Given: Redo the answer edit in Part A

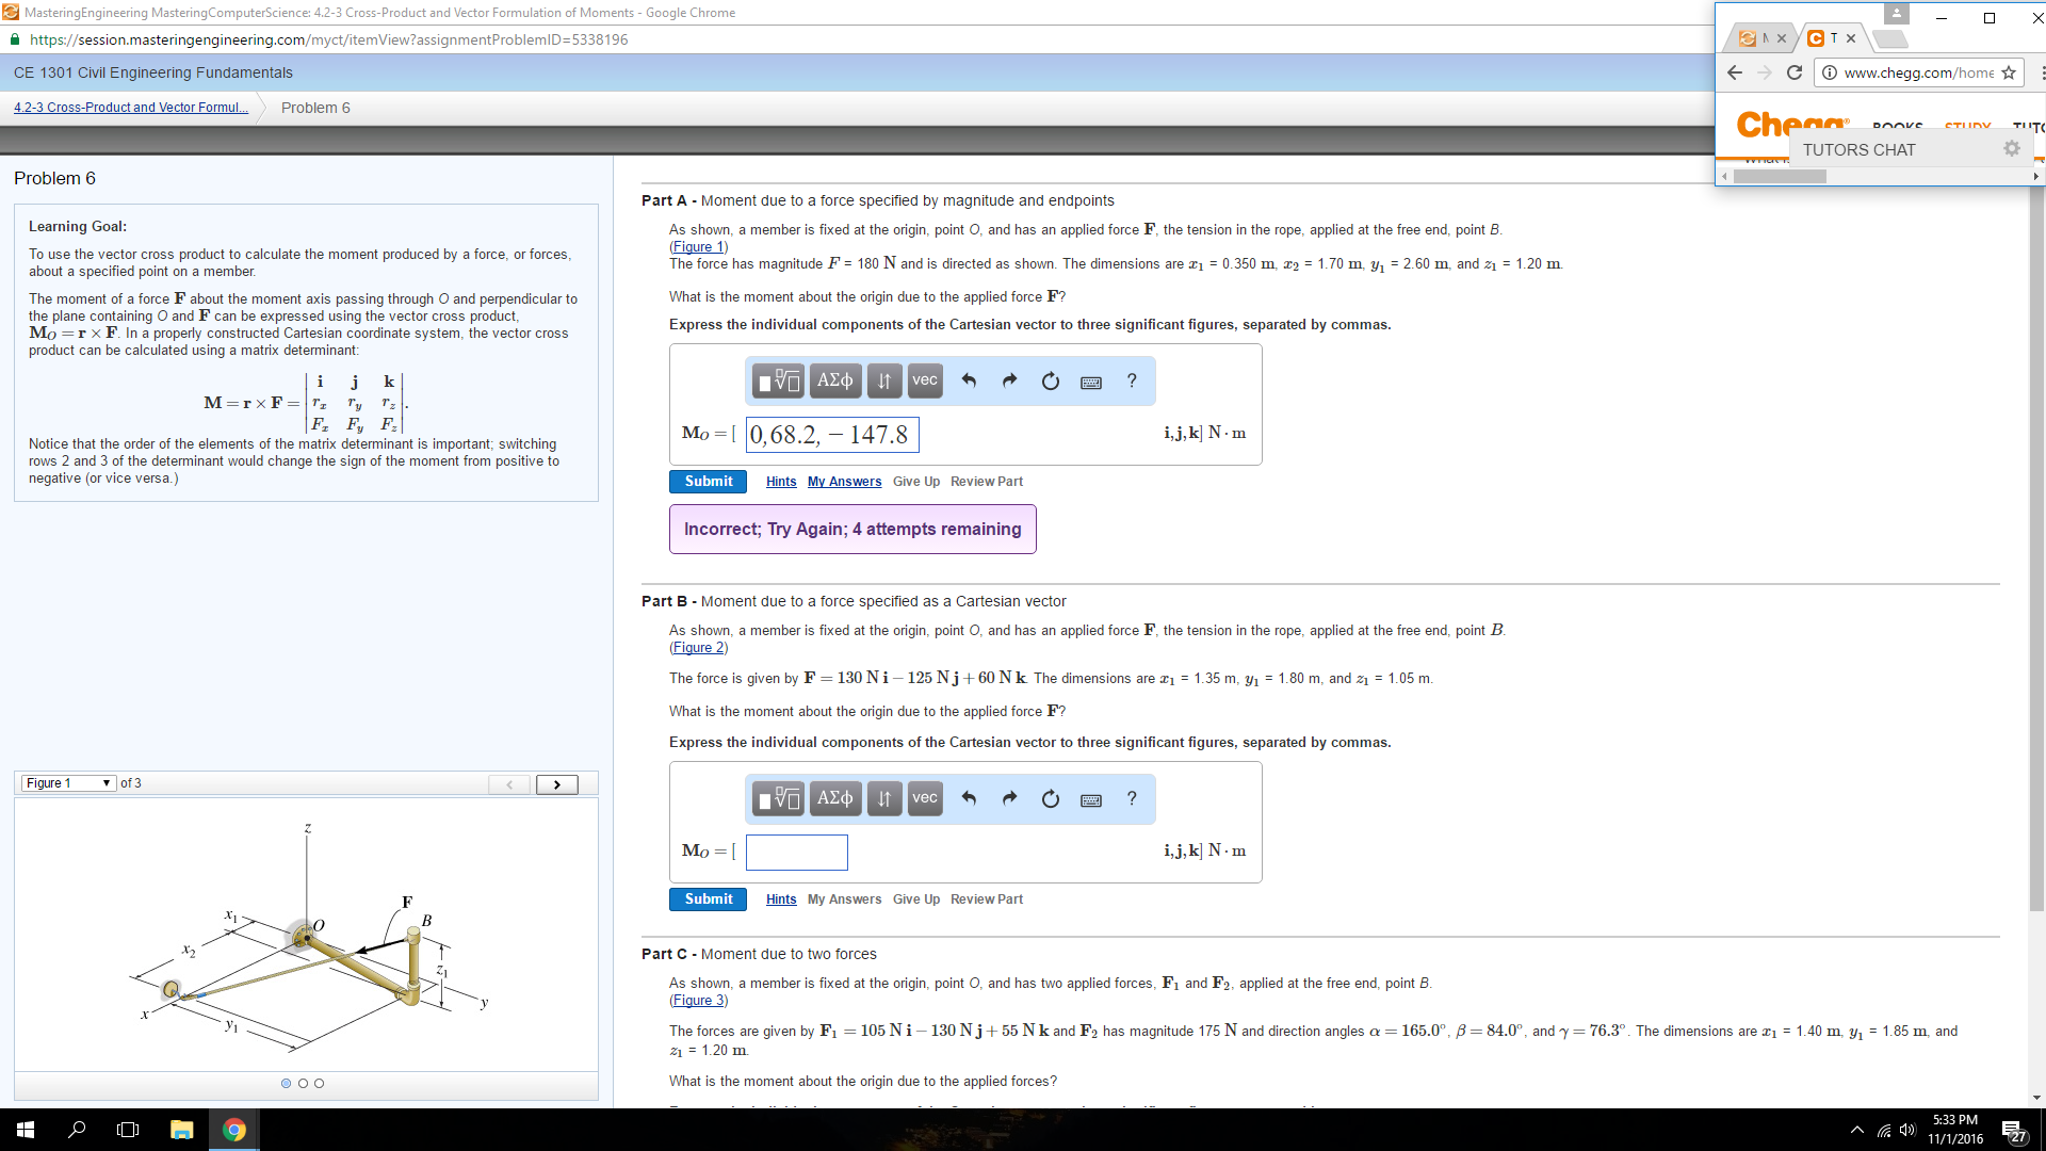Looking at the screenshot, I should [x=1009, y=380].
